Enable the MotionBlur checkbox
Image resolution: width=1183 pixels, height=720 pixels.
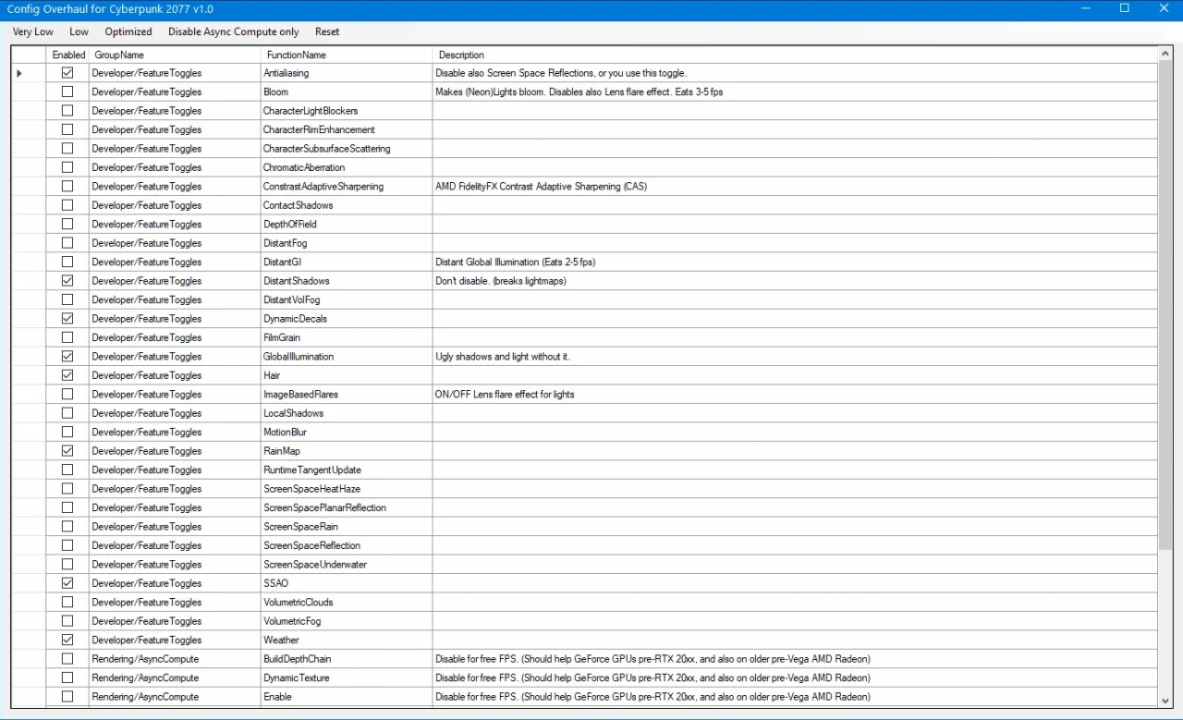coord(67,432)
